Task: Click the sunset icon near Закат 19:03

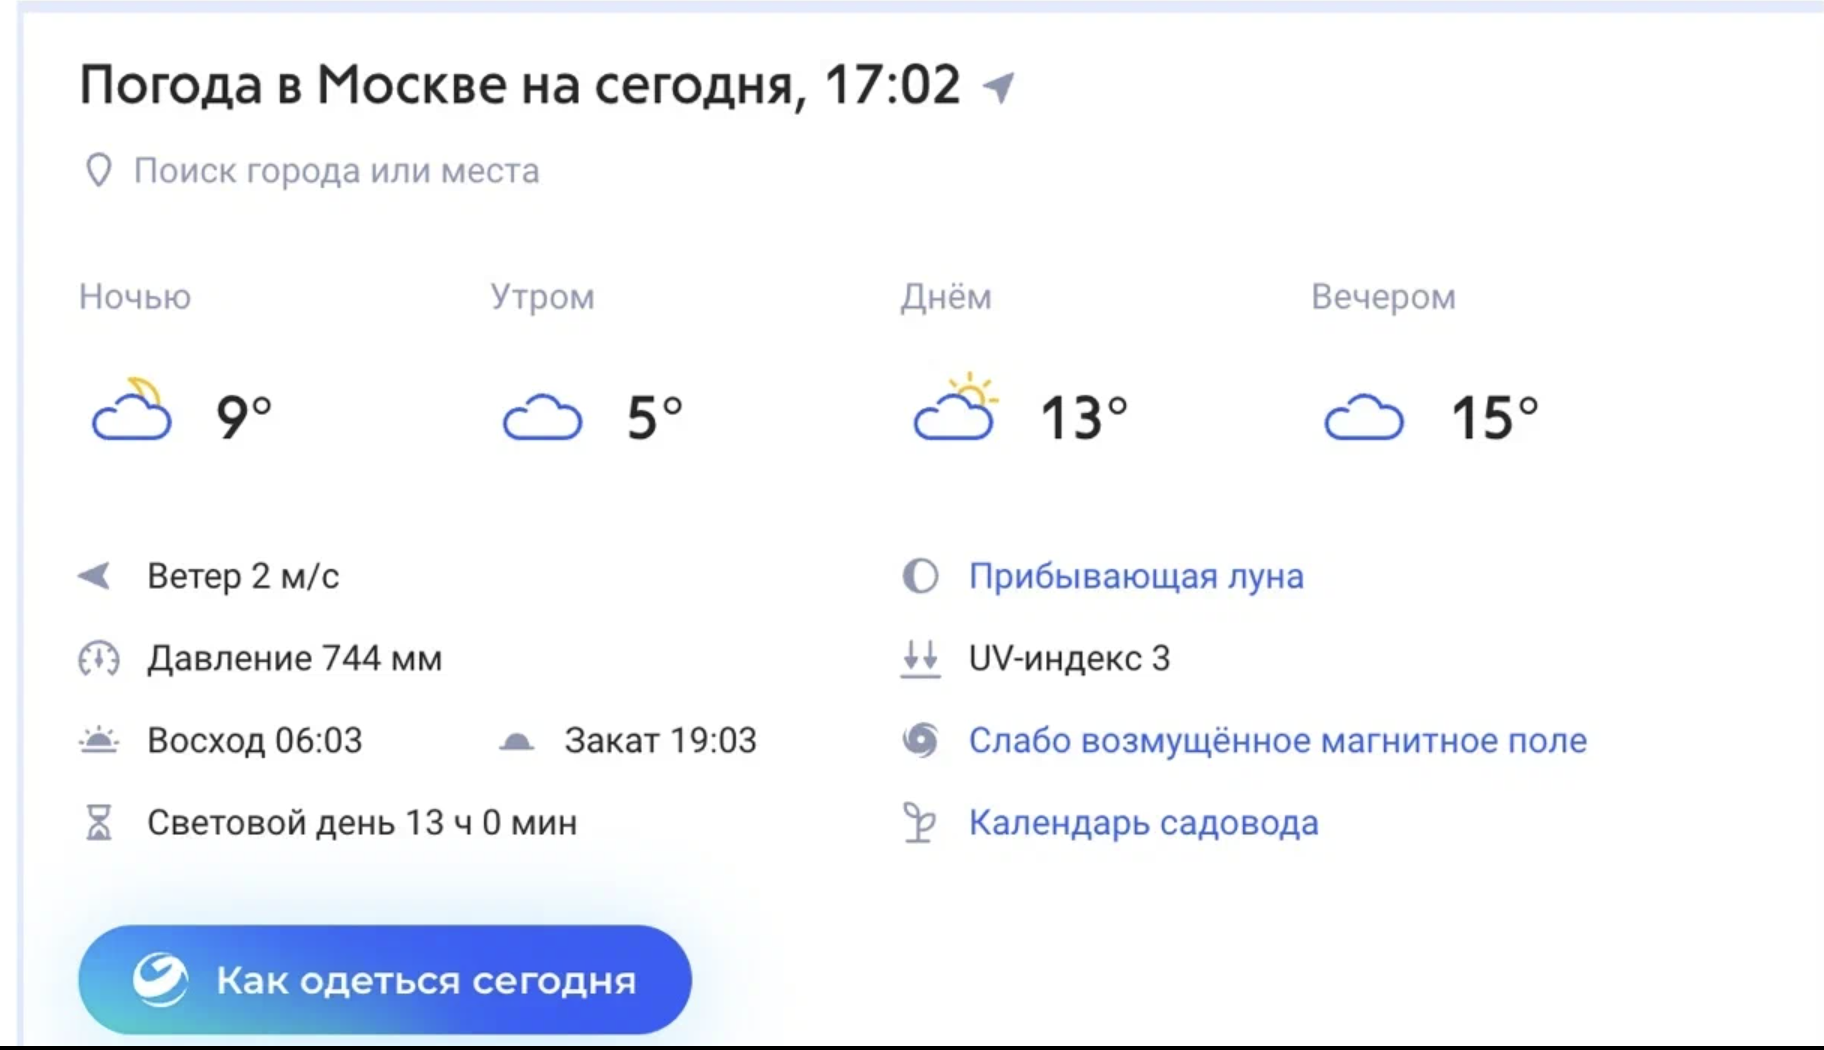Action: pyautogui.click(x=518, y=740)
